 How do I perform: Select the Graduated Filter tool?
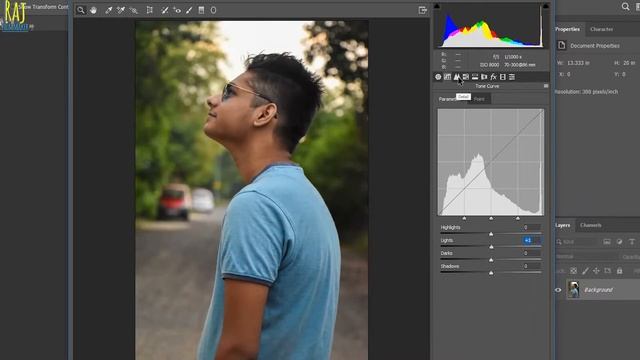[x=201, y=10]
